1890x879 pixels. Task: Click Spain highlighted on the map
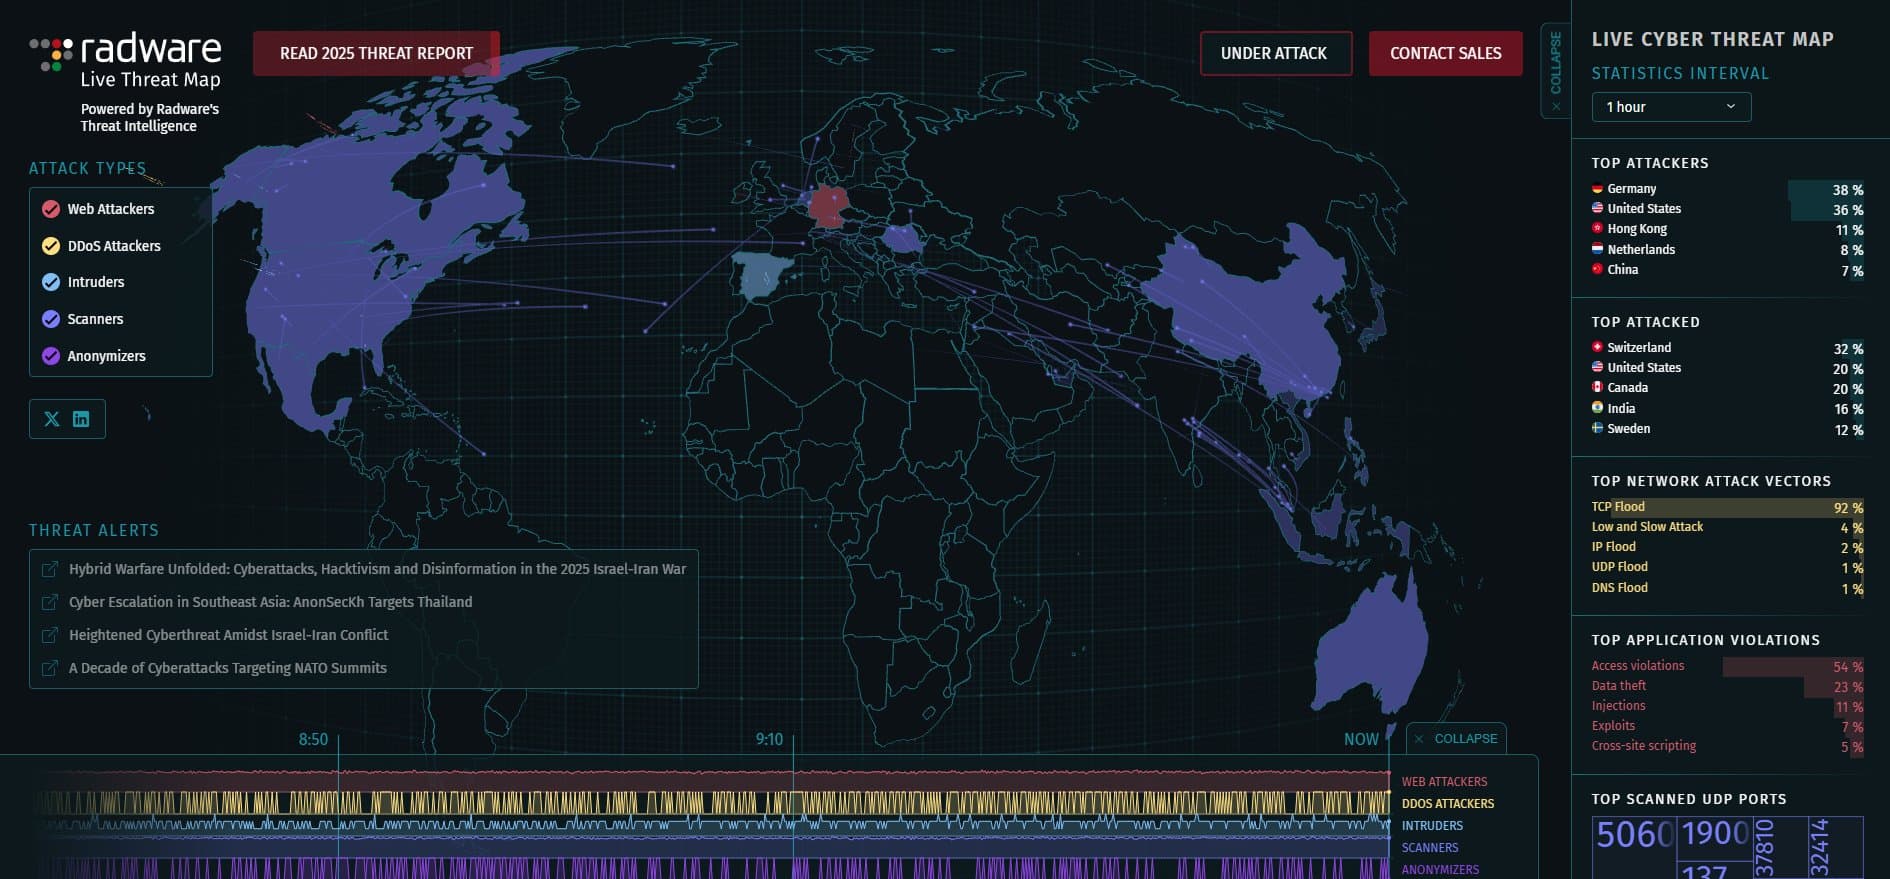click(x=762, y=276)
